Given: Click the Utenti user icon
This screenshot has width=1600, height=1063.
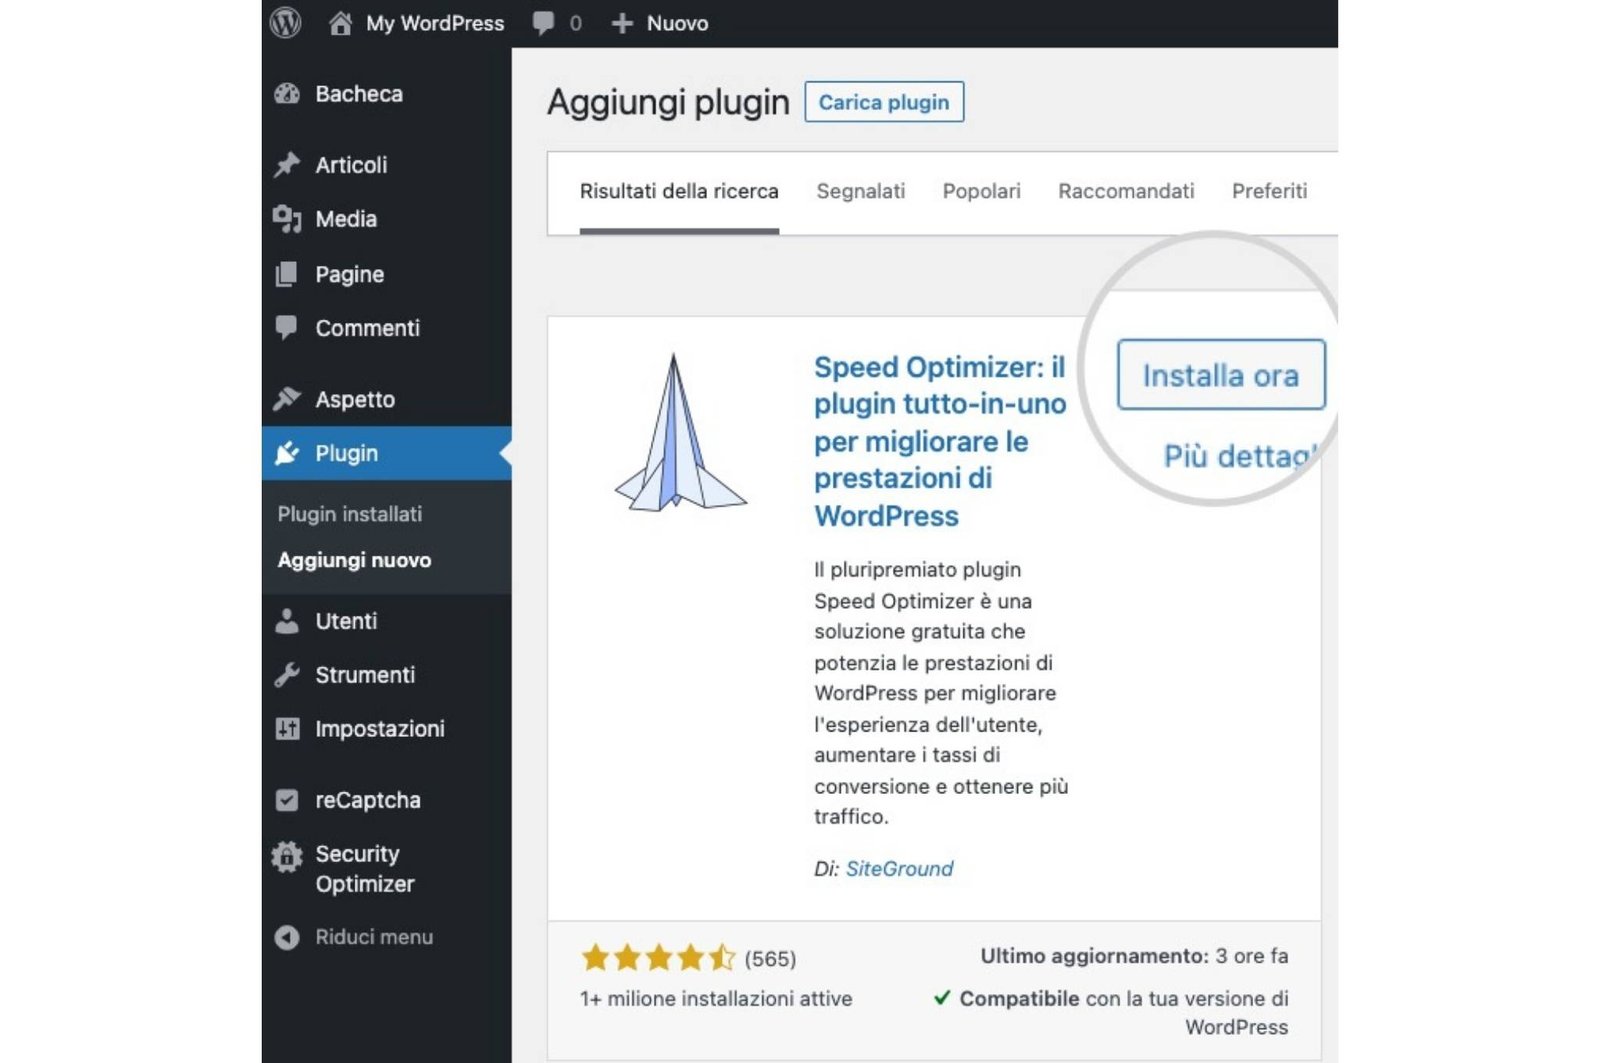Looking at the screenshot, I should 287,621.
